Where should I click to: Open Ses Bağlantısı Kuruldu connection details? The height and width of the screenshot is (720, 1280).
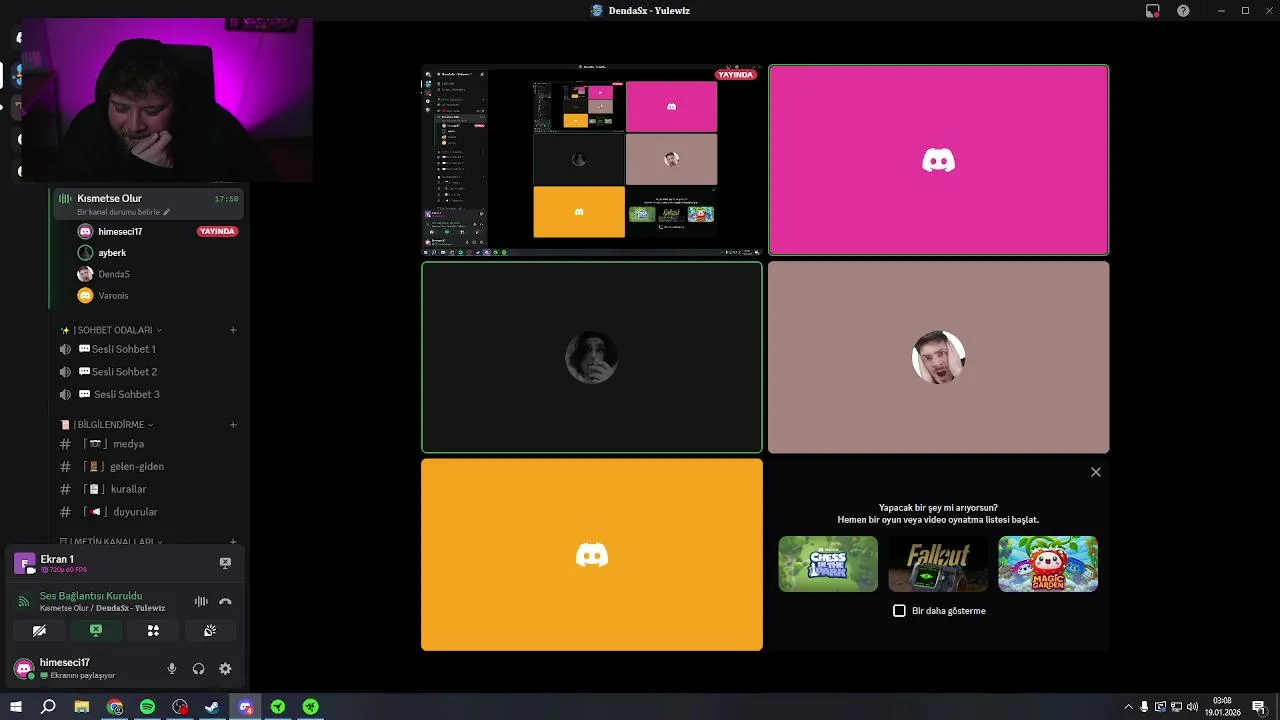click(x=91, y=596)
